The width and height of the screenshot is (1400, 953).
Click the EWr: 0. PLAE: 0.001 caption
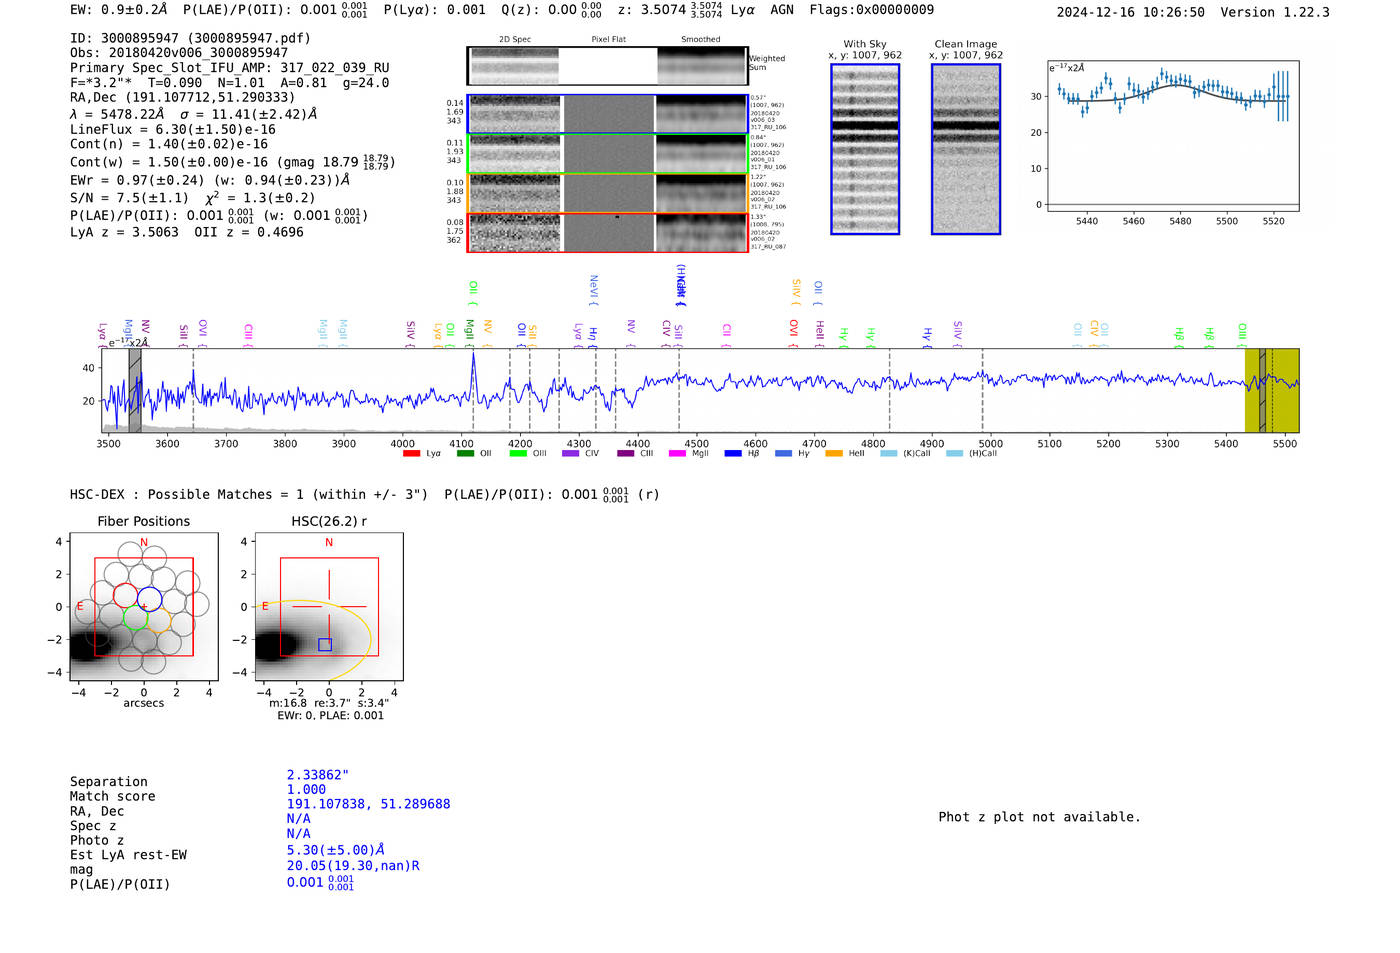point(330,716)
